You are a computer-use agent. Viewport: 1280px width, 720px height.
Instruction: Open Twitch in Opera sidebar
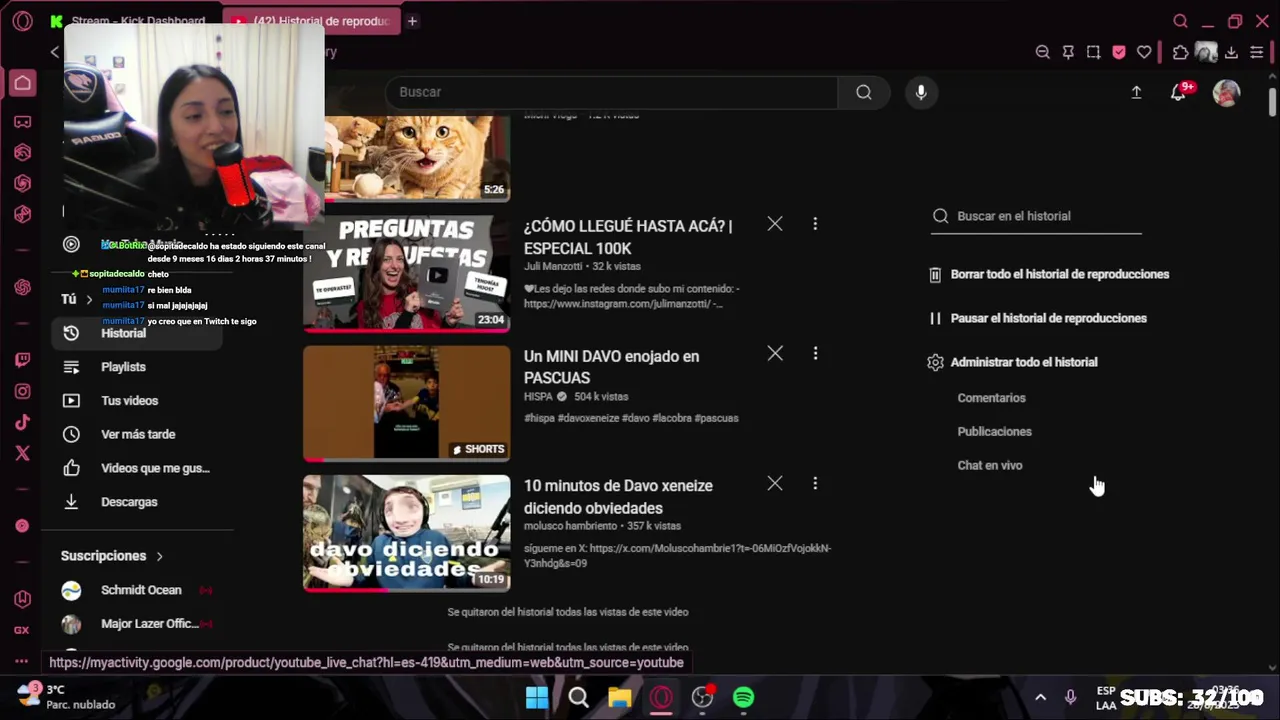22,361
